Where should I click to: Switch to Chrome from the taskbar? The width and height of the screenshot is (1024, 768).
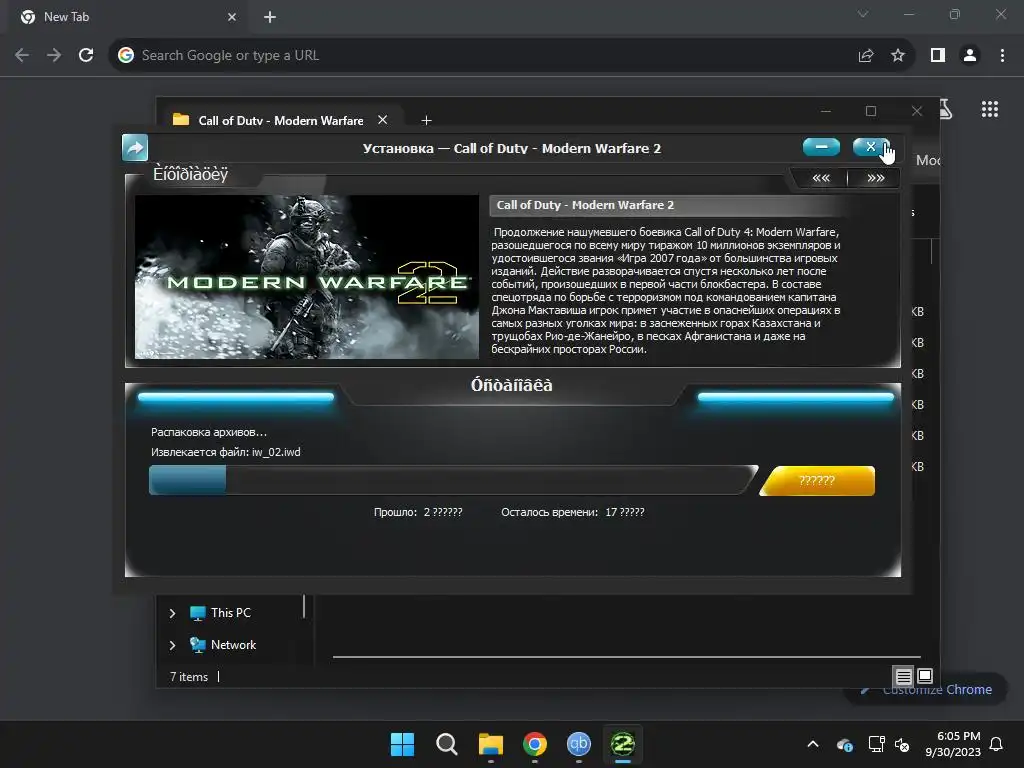tap(534, 744)
